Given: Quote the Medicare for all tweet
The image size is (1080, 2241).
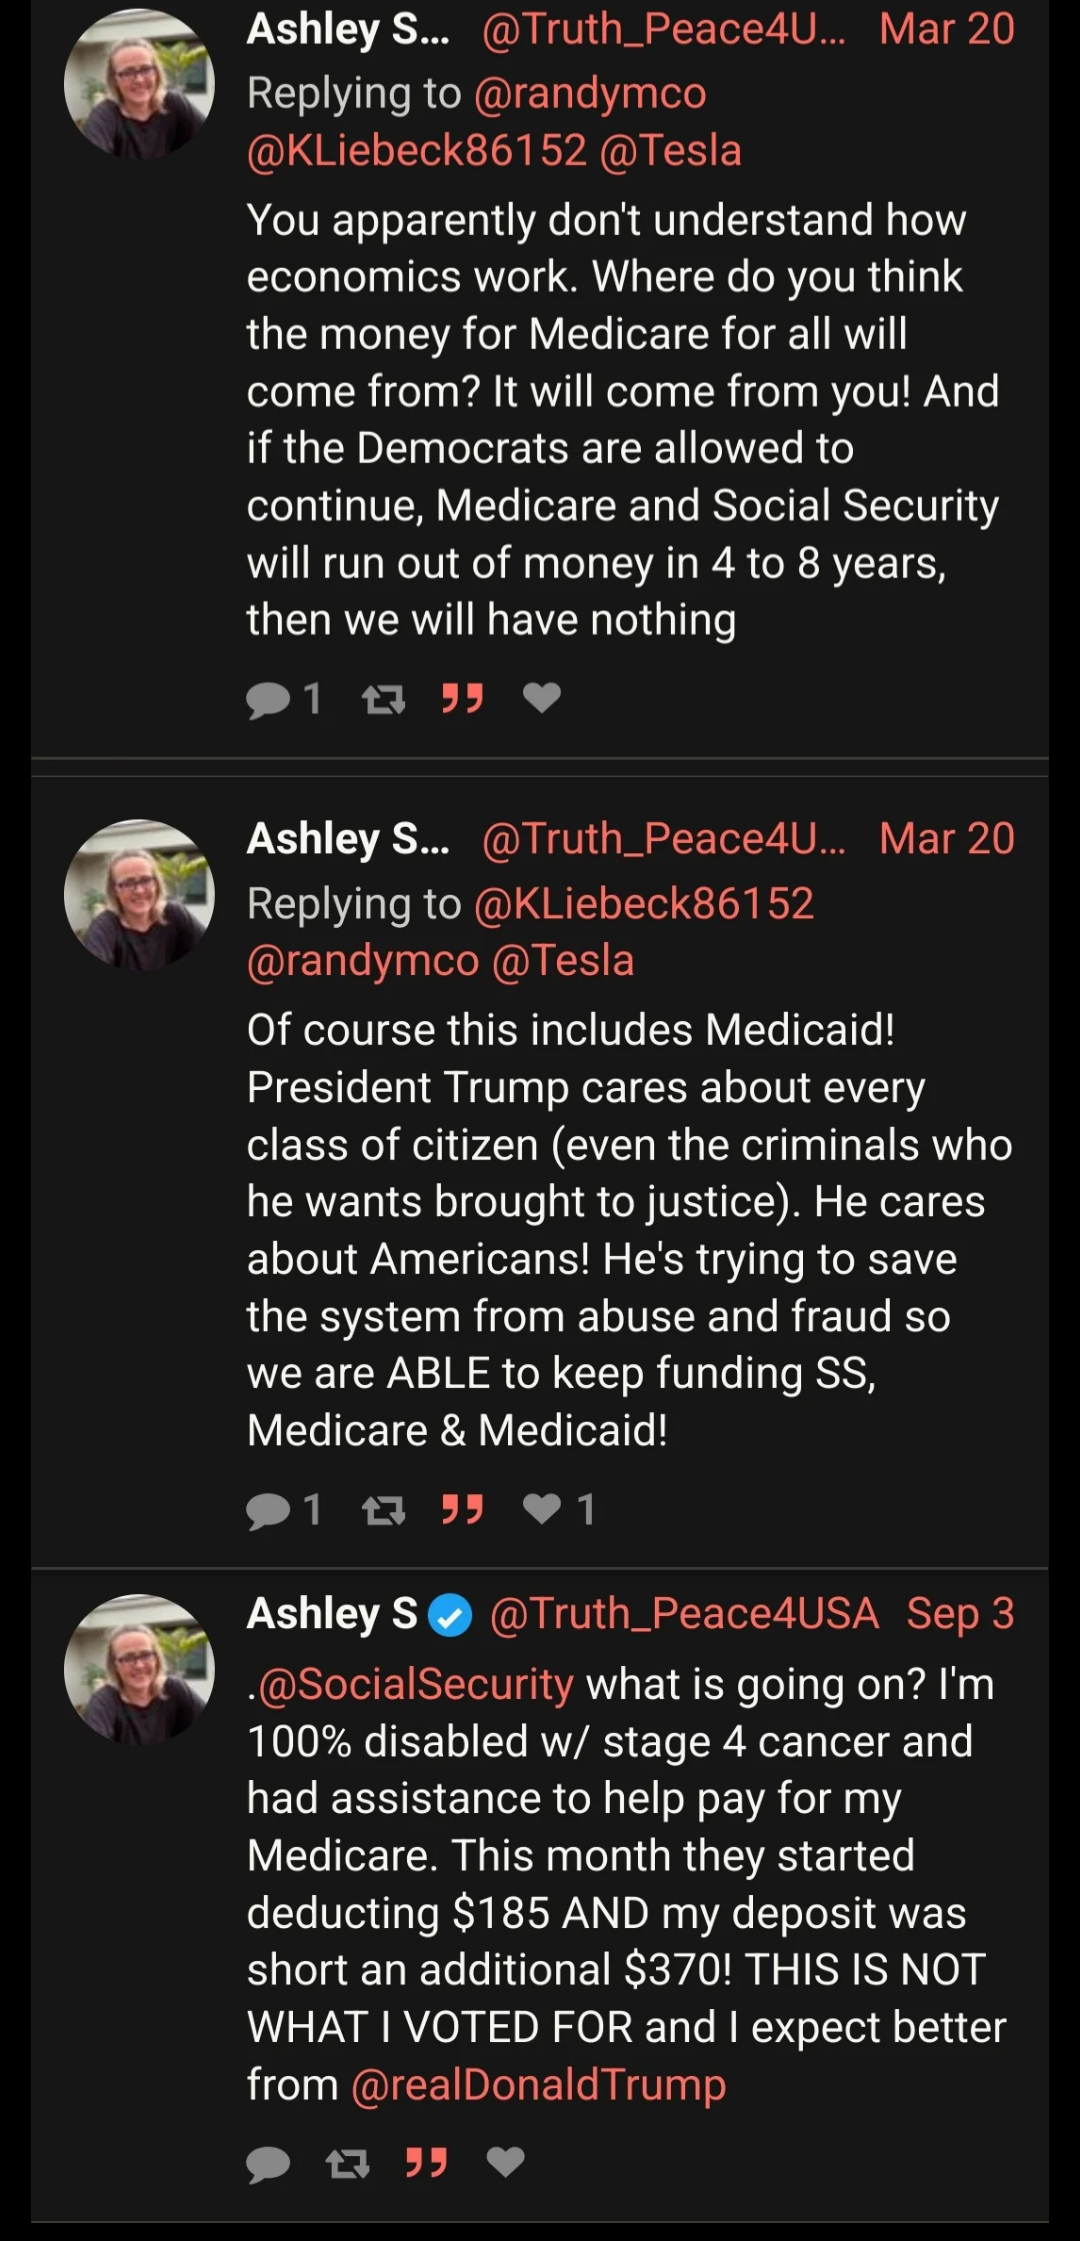Looking at the screenshot, I should (x=462, y=698).
